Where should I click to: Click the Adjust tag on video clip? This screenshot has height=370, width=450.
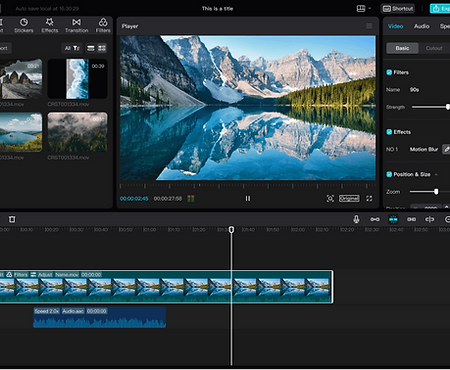42,275
